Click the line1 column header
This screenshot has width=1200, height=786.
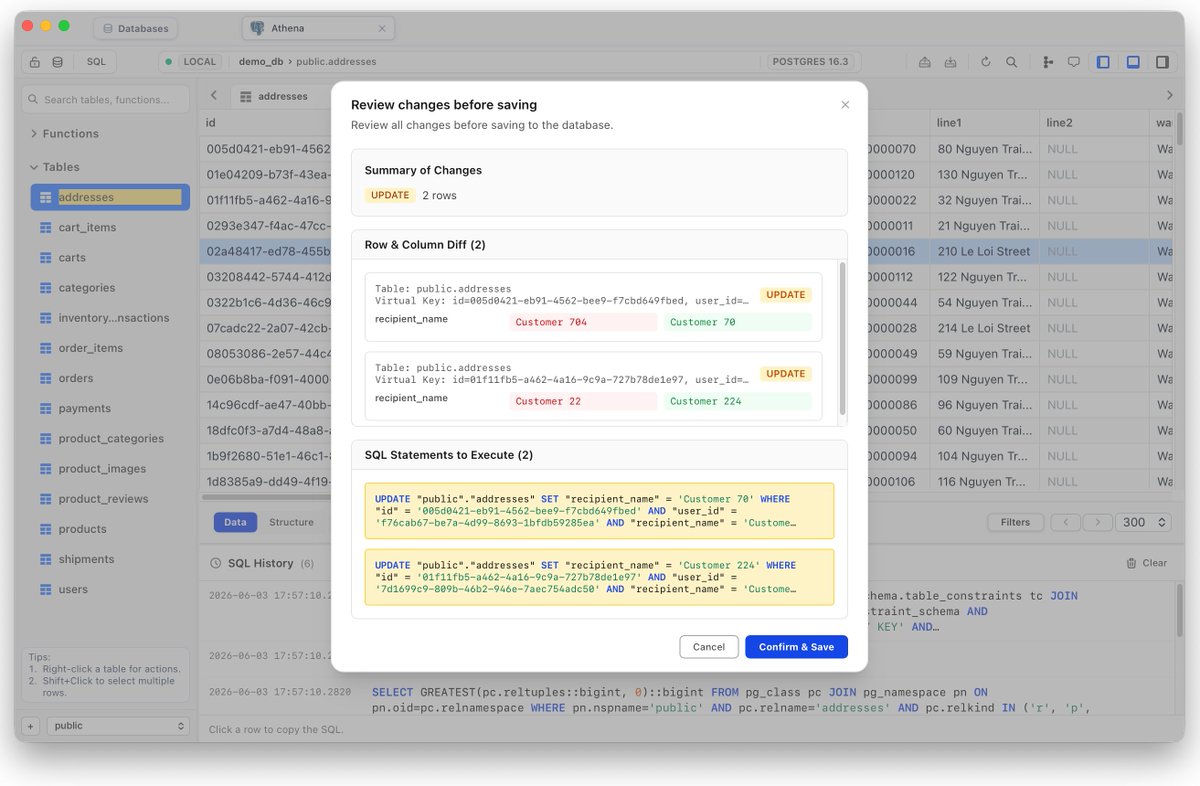point(984,122)
